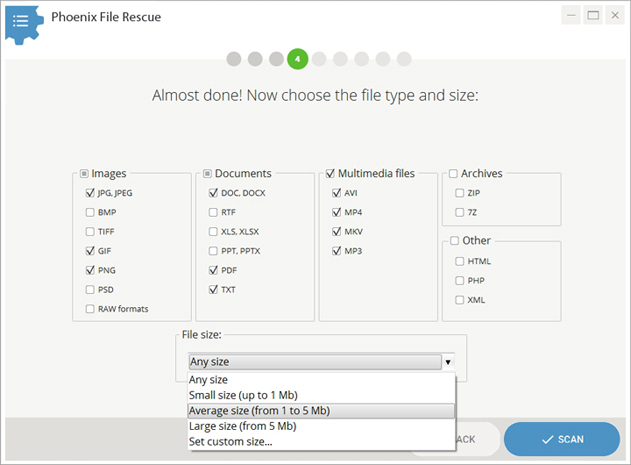Enable the TIFF checkbox

pos(90,231)
